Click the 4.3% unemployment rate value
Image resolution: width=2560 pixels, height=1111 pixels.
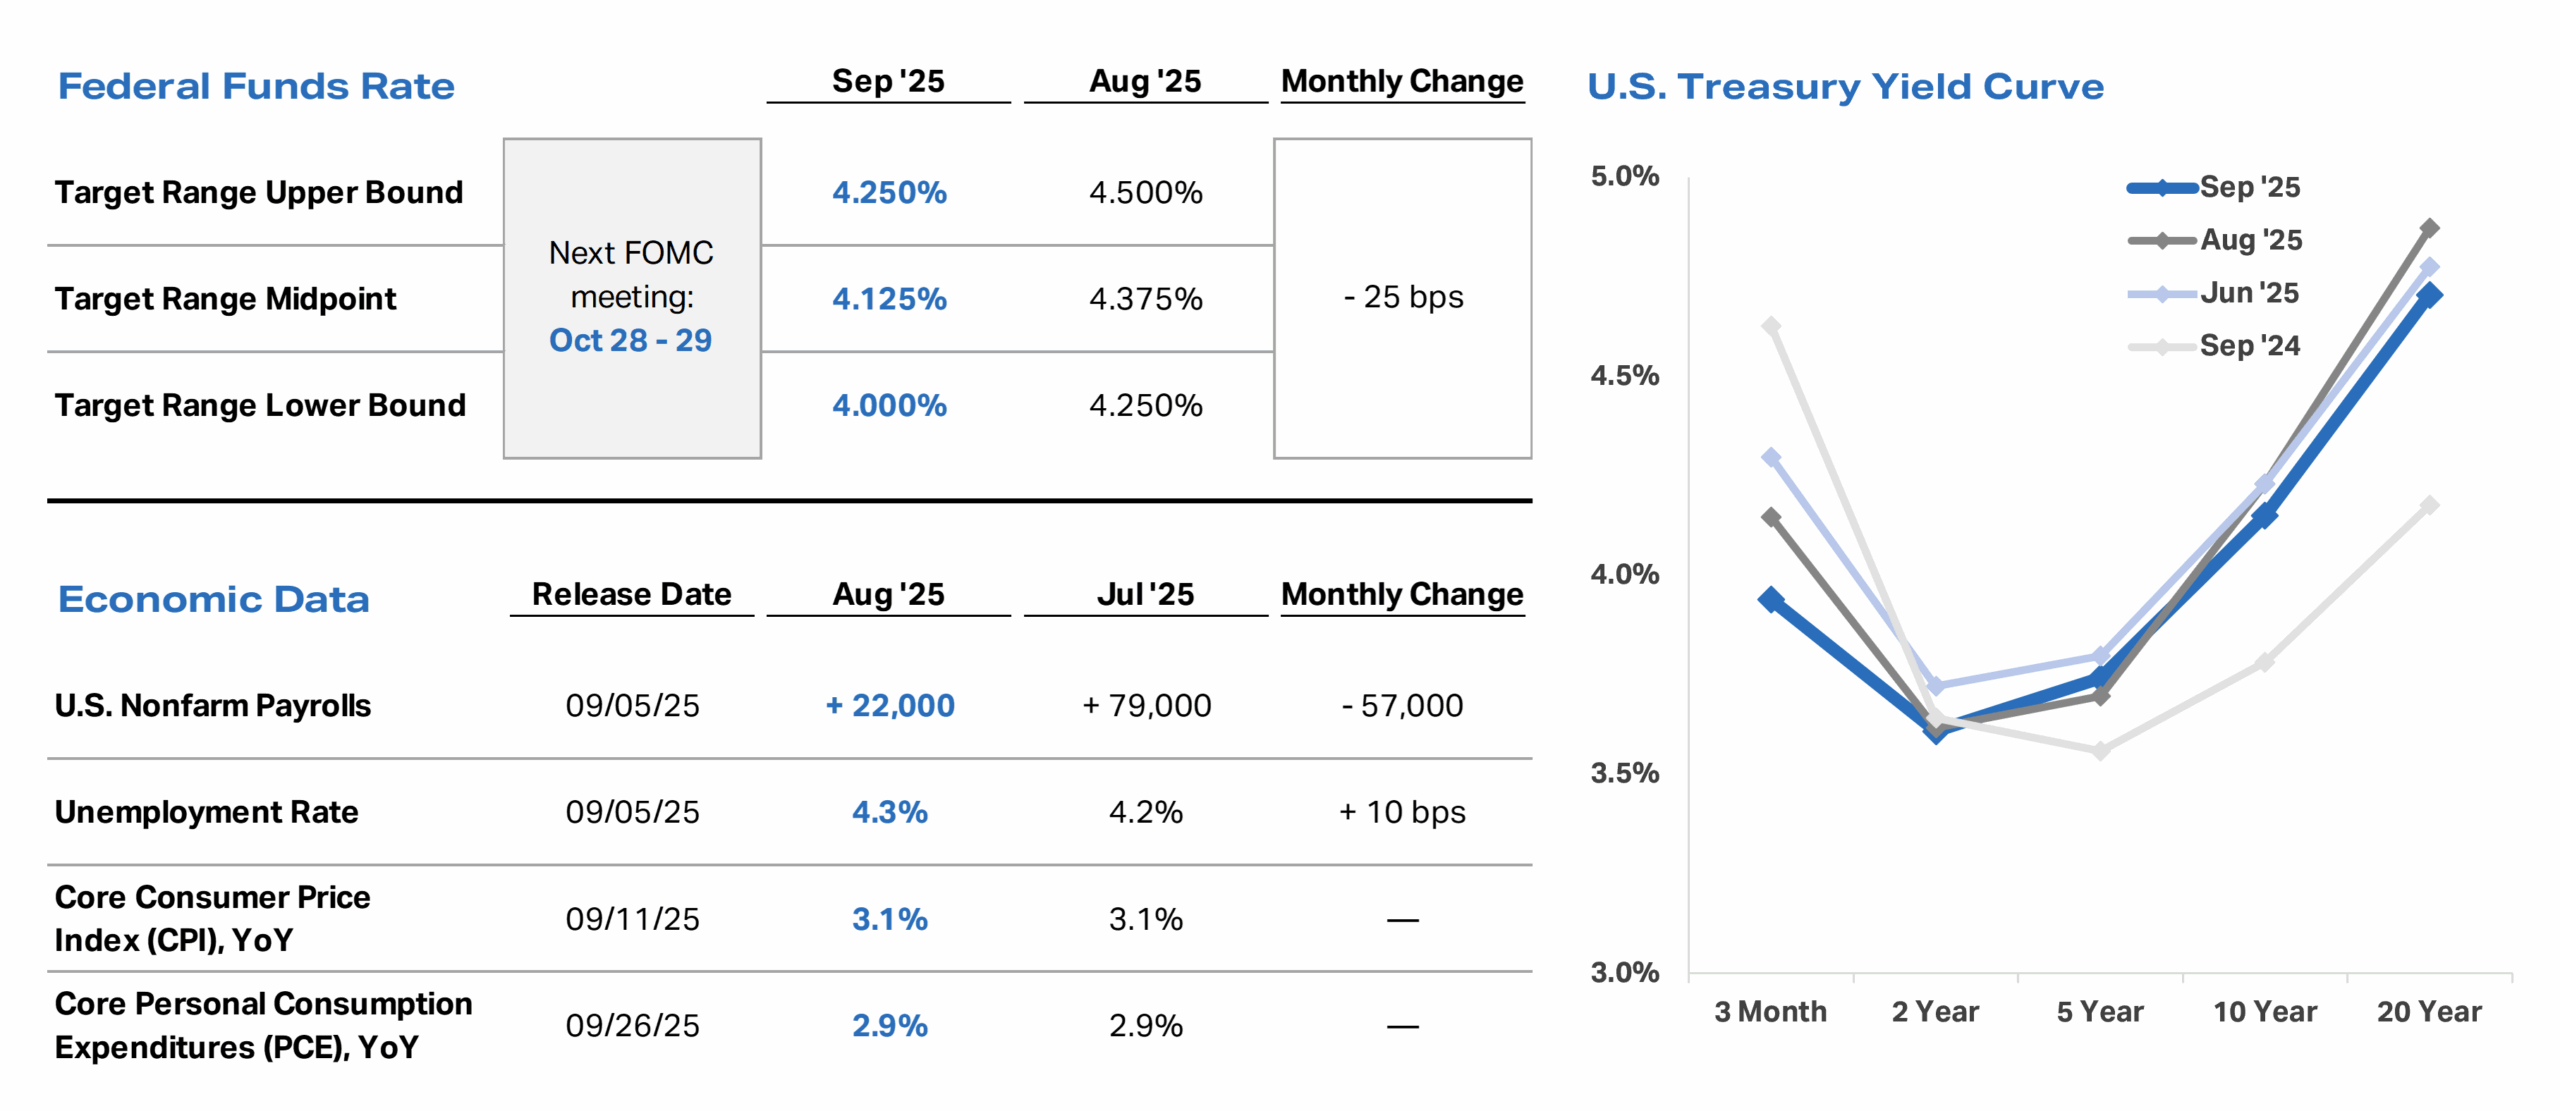(x=889, y=811)
